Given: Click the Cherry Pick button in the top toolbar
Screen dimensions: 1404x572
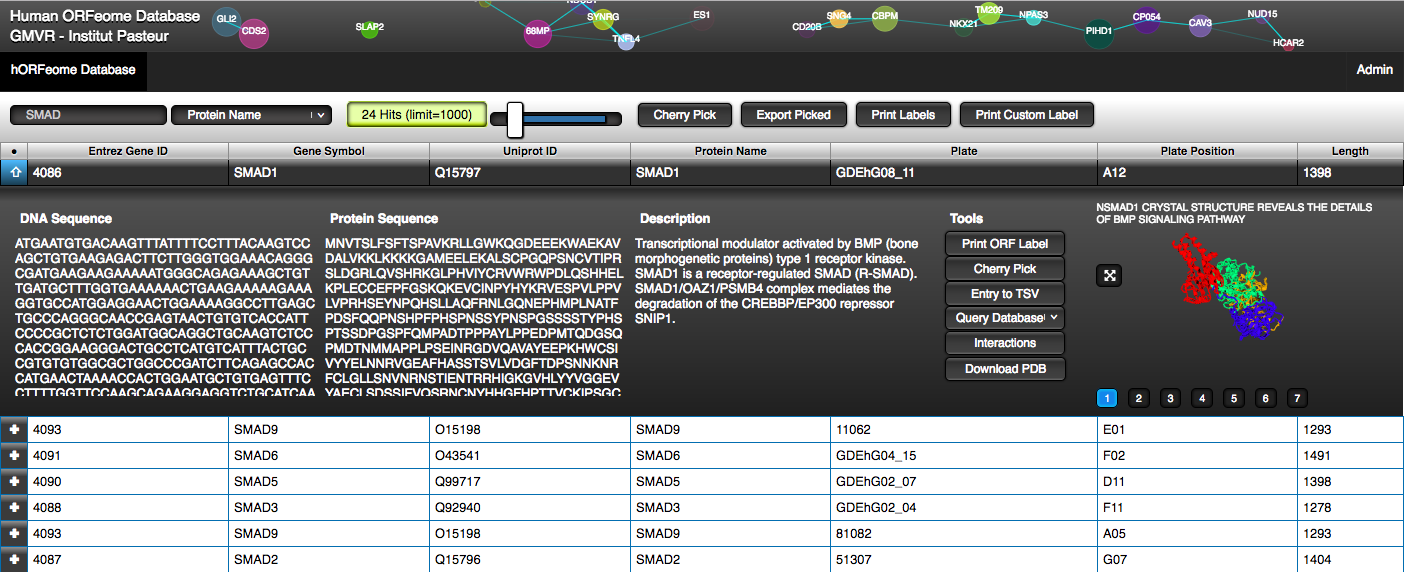Looking at the screenshot, I should coord(685,115).
